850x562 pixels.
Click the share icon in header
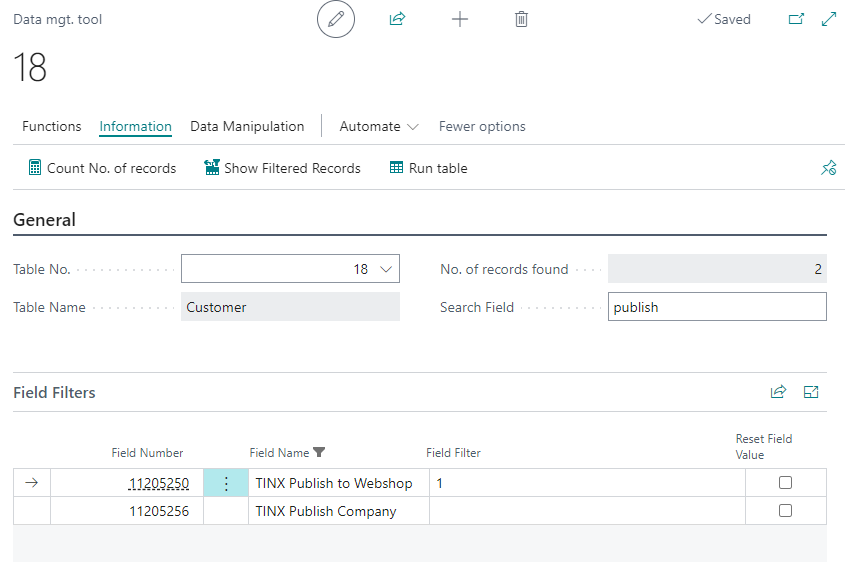click(397, 19)
